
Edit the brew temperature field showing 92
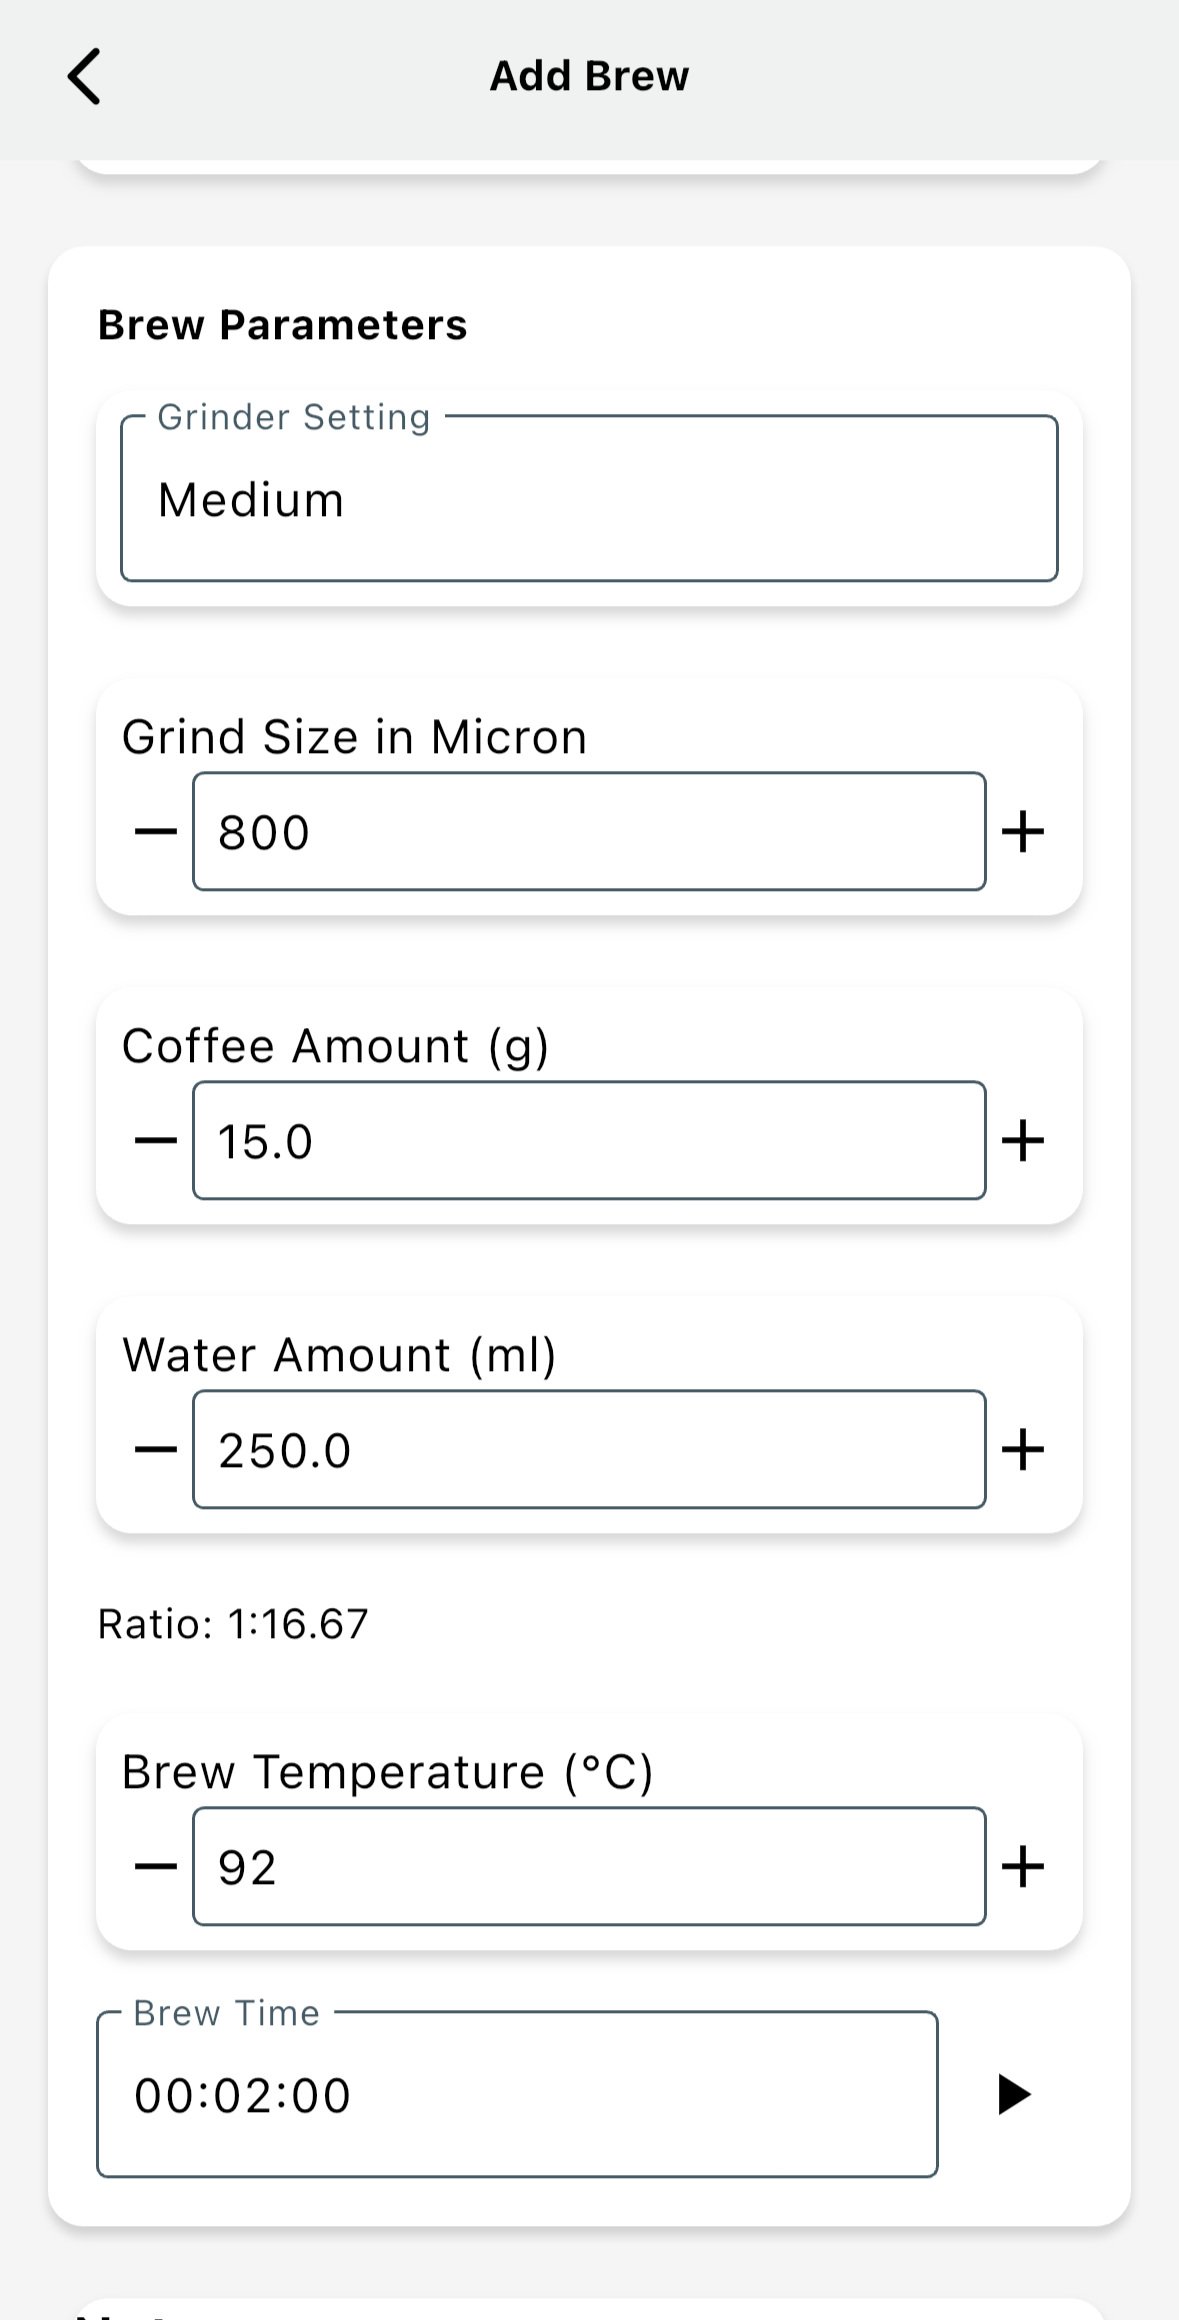coord(589,1867)
